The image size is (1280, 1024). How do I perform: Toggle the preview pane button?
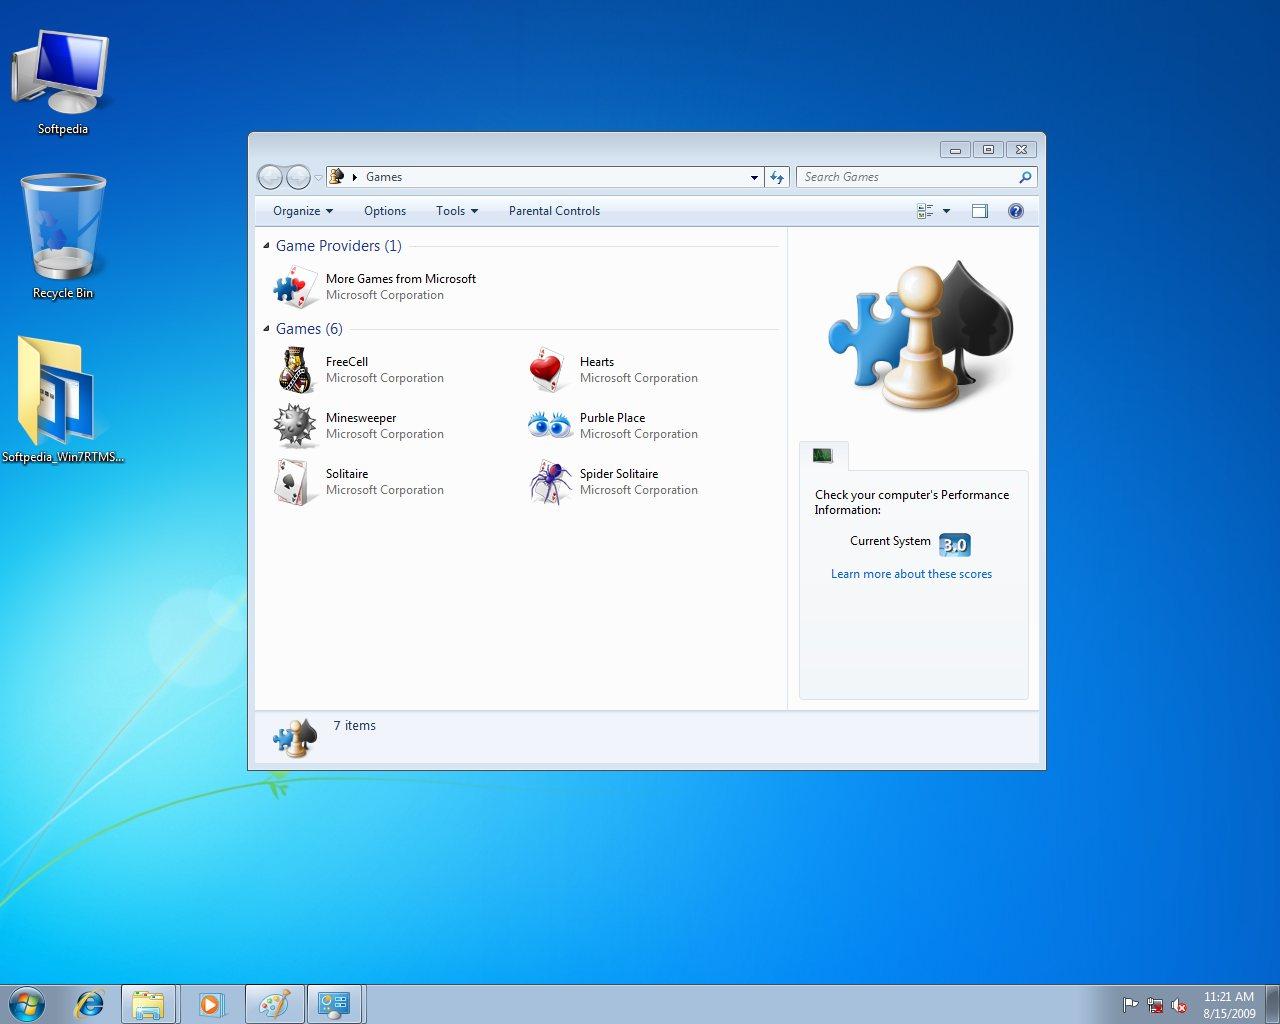(980, 211)
